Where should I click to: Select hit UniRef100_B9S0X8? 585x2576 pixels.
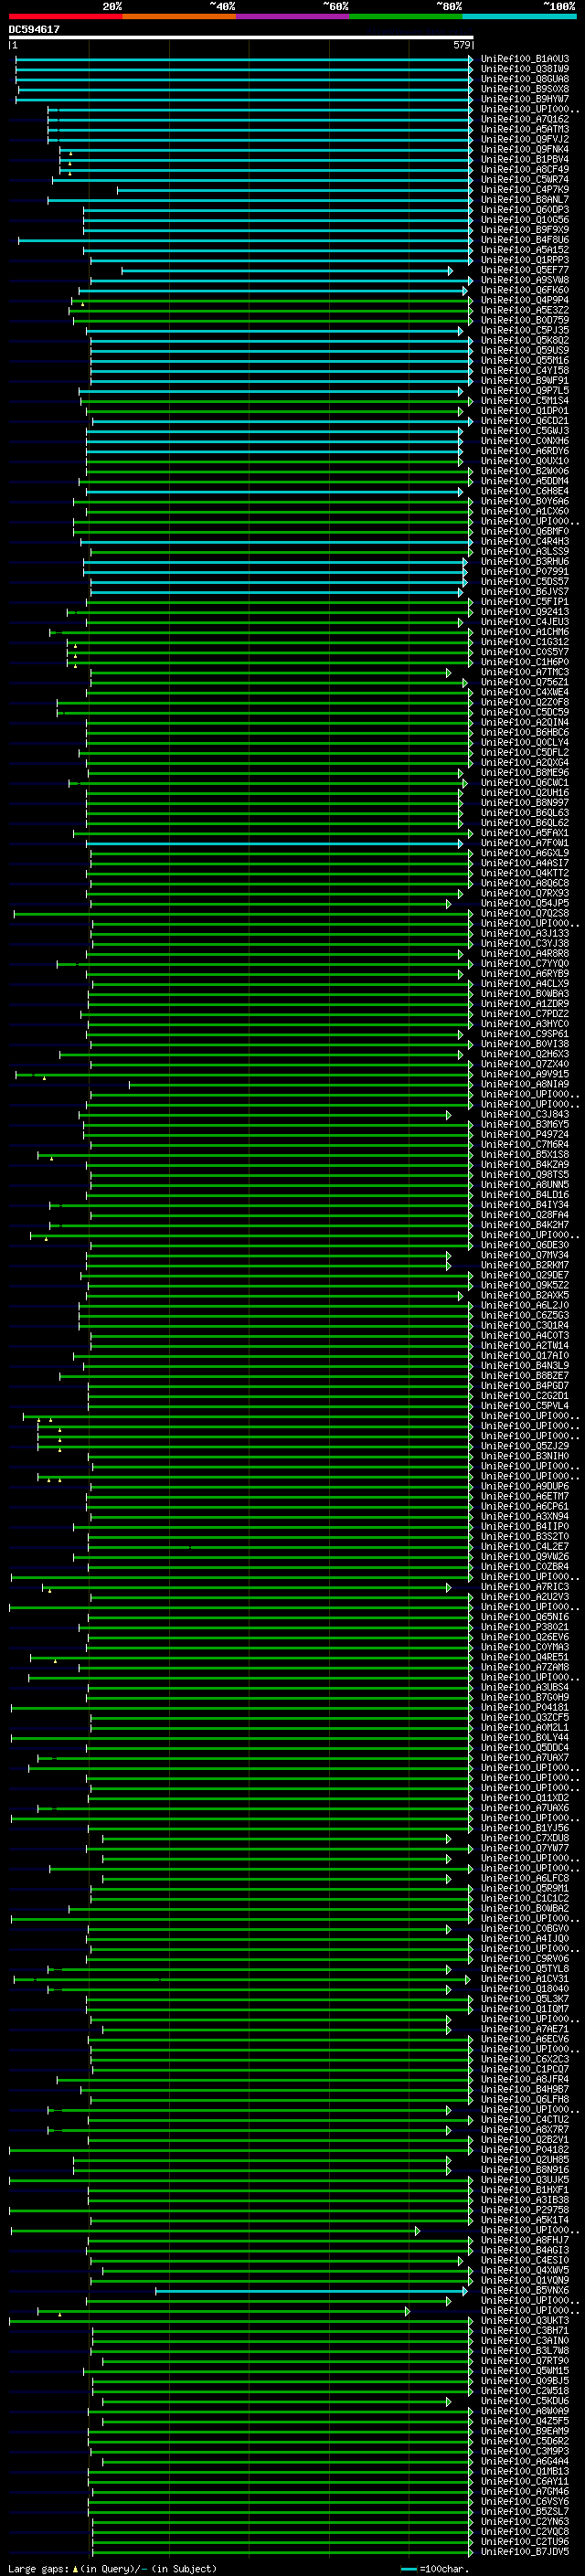(524, 89)
